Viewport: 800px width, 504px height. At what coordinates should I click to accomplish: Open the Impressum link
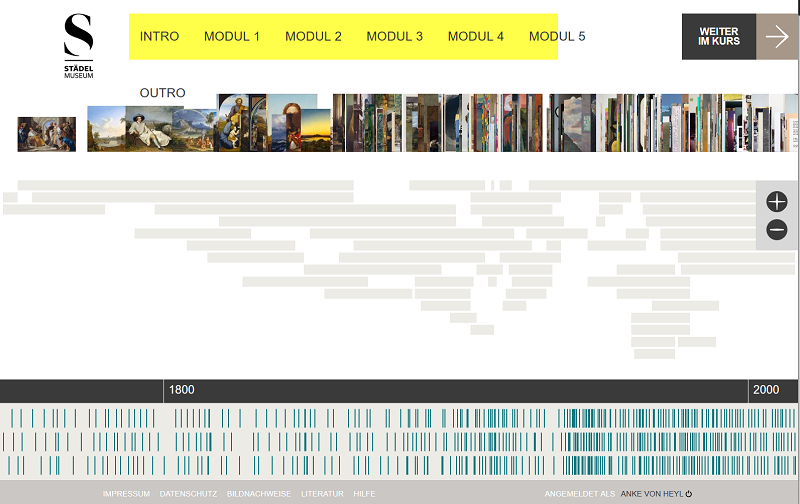(x=126, y=494)
